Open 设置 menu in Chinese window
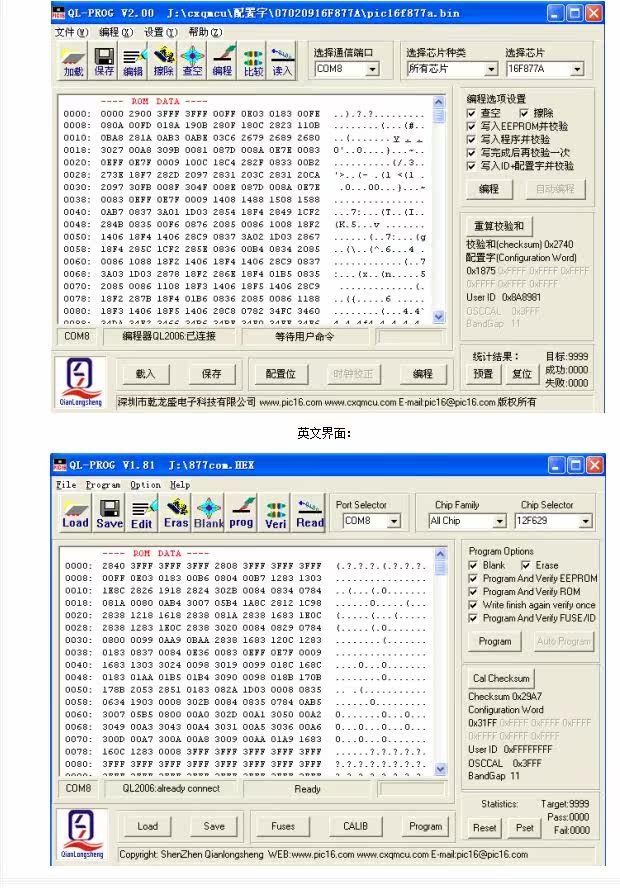 tap(161, 32)
